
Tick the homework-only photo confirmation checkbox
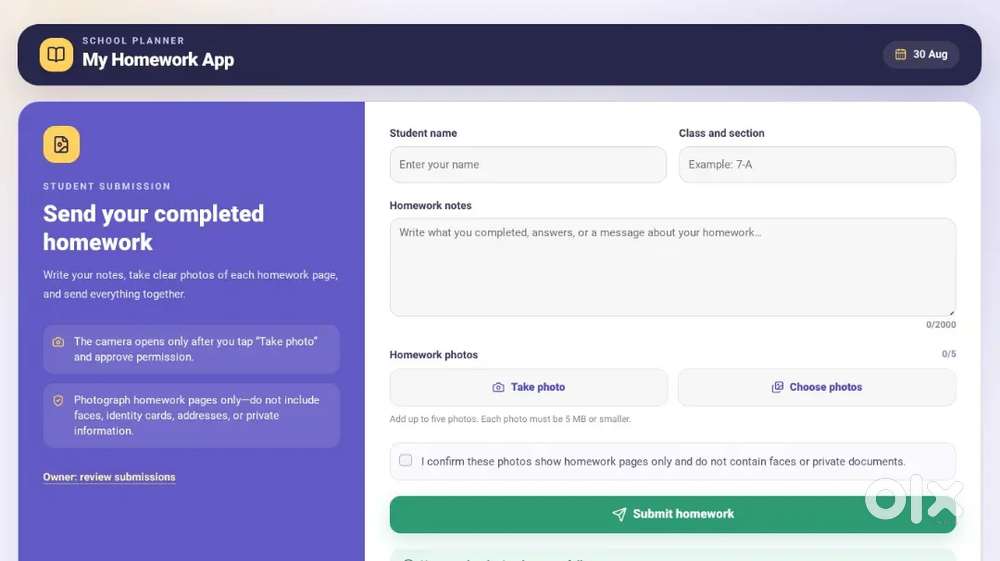406,460
